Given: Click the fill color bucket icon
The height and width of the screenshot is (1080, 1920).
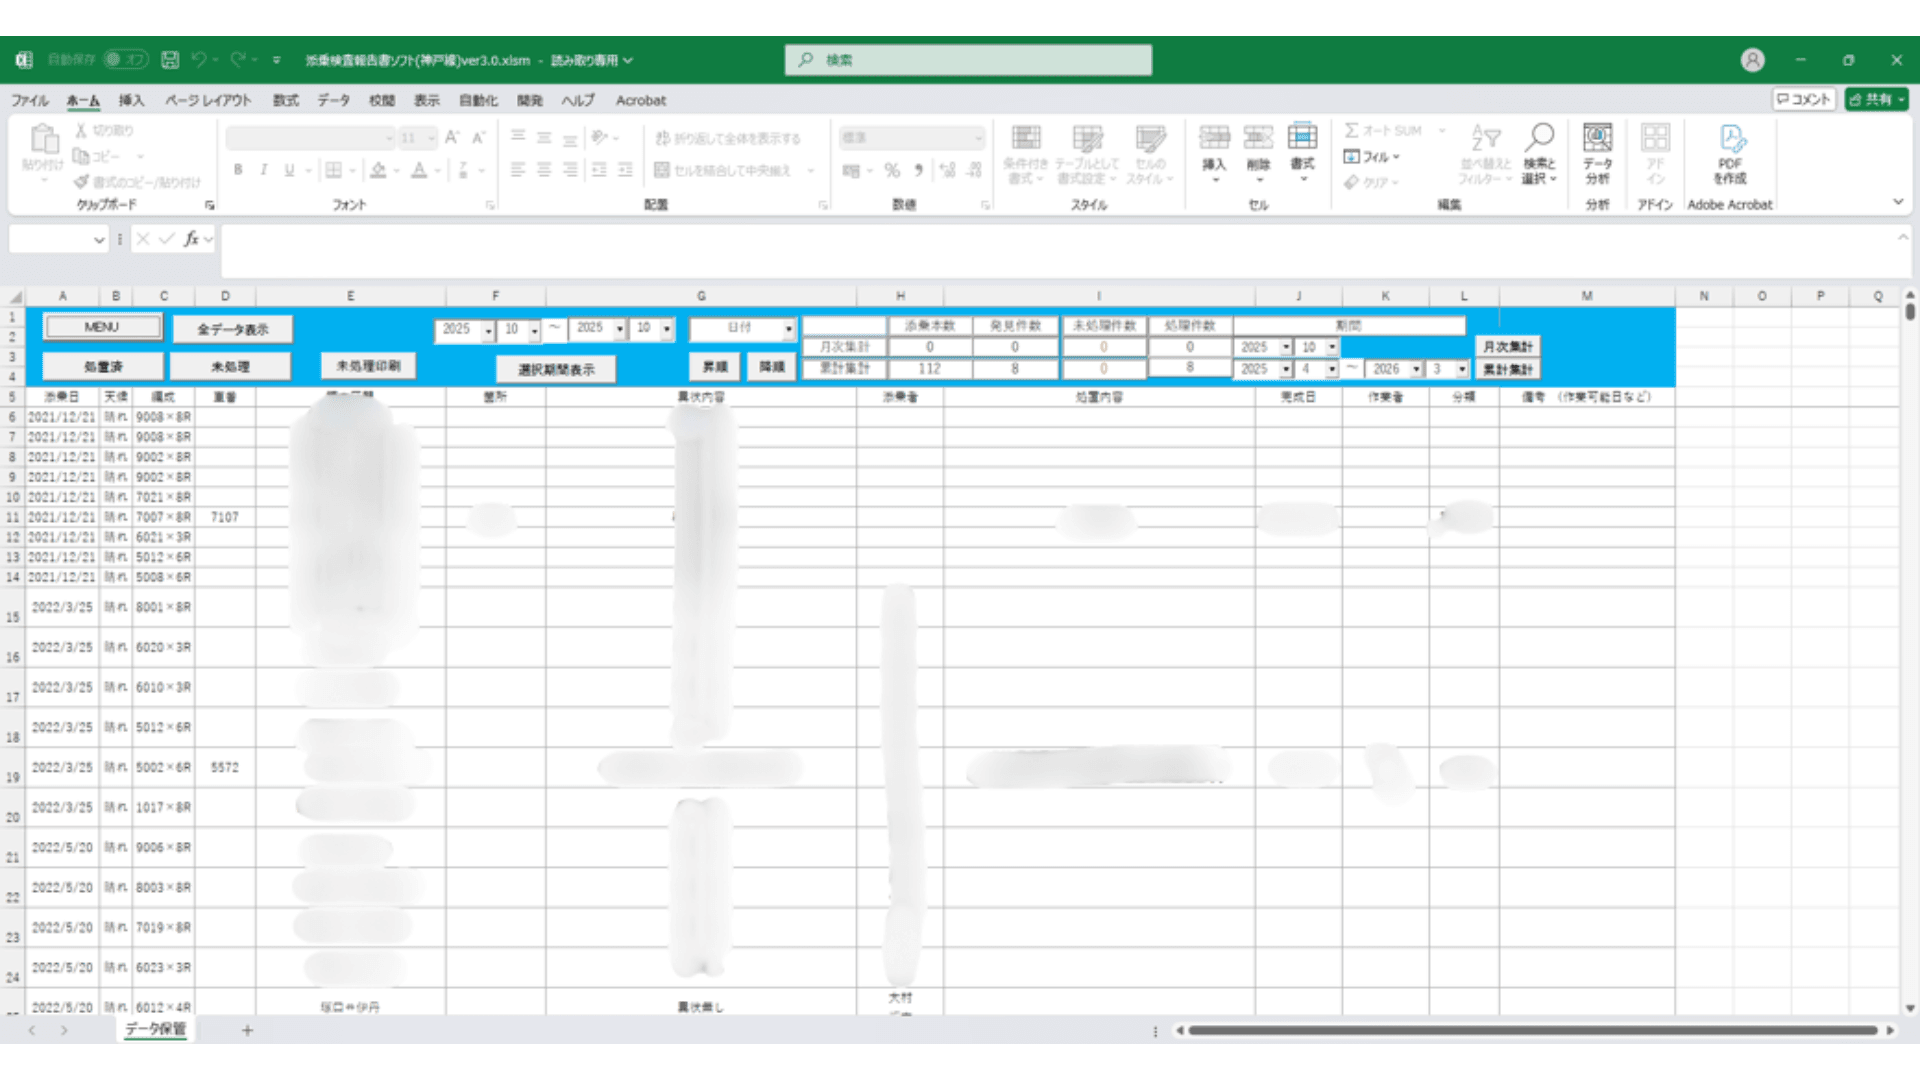Looking at the screenshot, I should click(x=378, y=170).
